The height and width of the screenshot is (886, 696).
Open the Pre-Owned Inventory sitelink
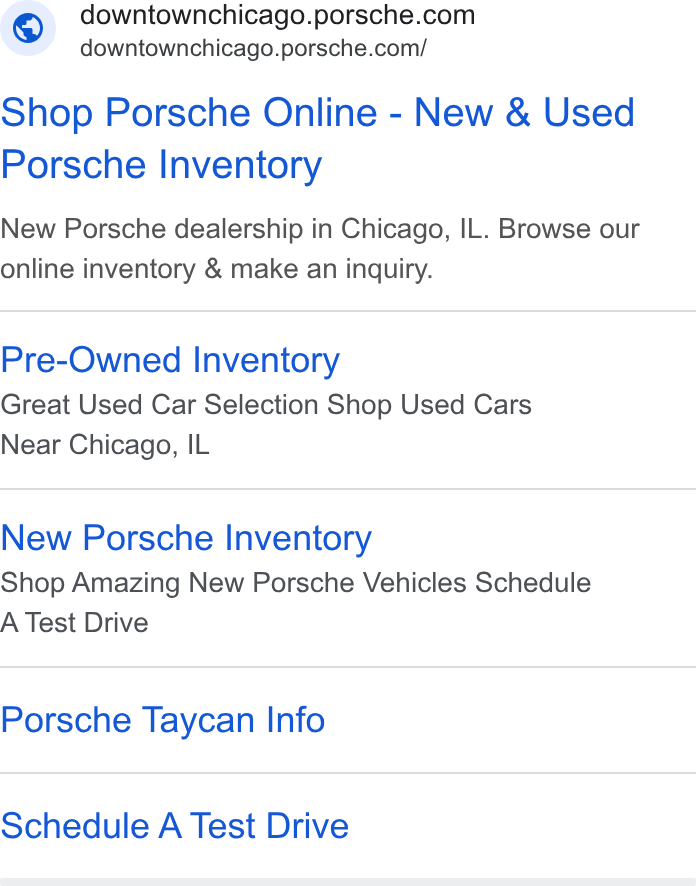tap(170, 360)
